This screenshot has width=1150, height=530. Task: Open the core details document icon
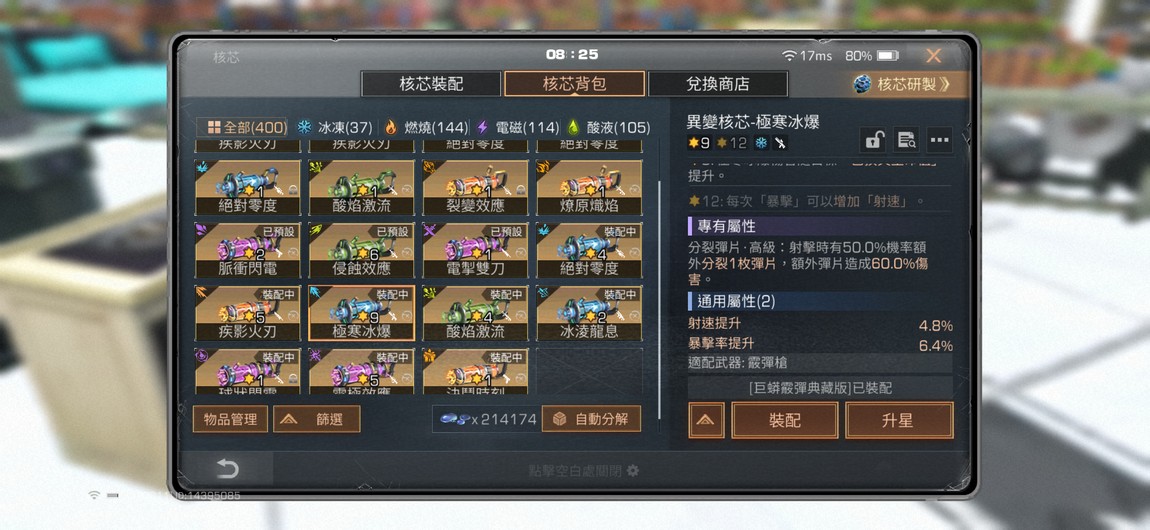907,140
